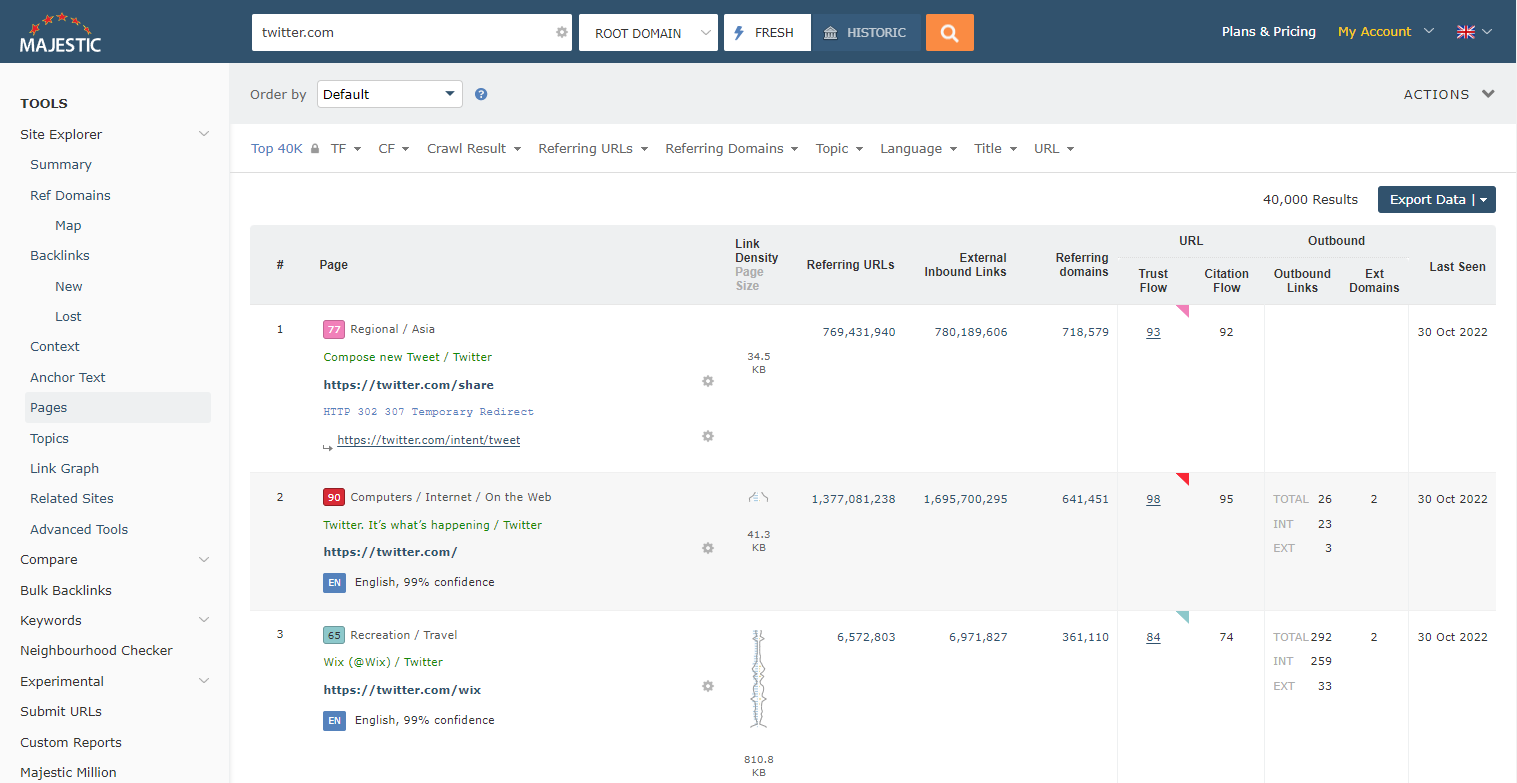
Task: Click the link density chart for twitter.com/wix
Action: coord(758,678)
